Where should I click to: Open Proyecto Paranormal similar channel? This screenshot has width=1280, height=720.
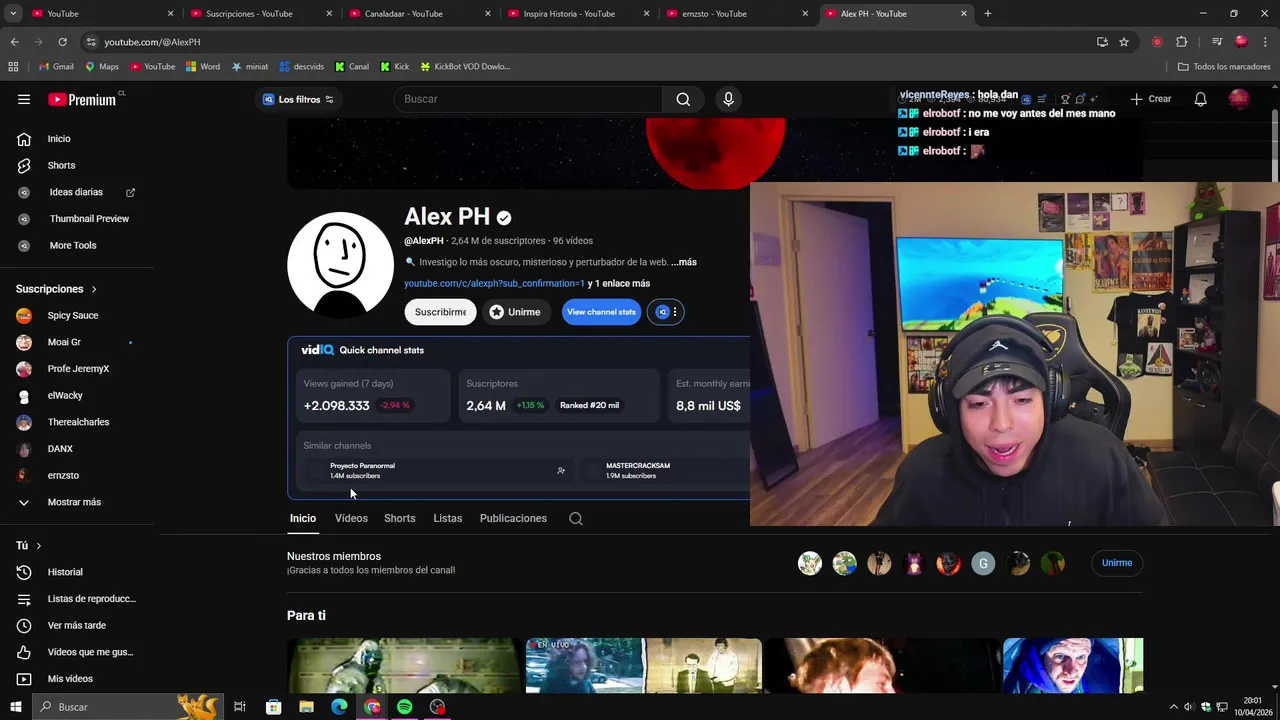pyautogui.click(x=362, y=470)
